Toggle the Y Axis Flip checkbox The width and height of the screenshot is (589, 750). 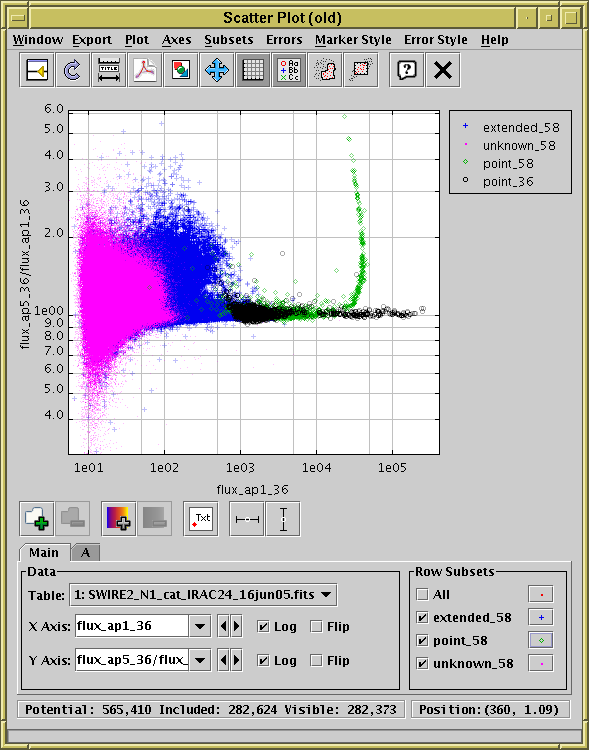pyautogui.click(x=316, y=661)
